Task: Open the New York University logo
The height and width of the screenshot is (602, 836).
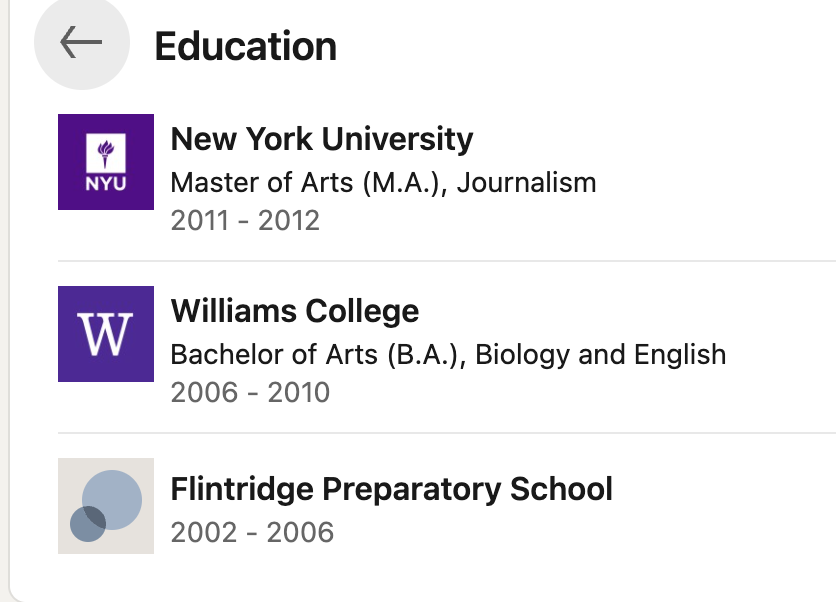Action: [106, 162]
